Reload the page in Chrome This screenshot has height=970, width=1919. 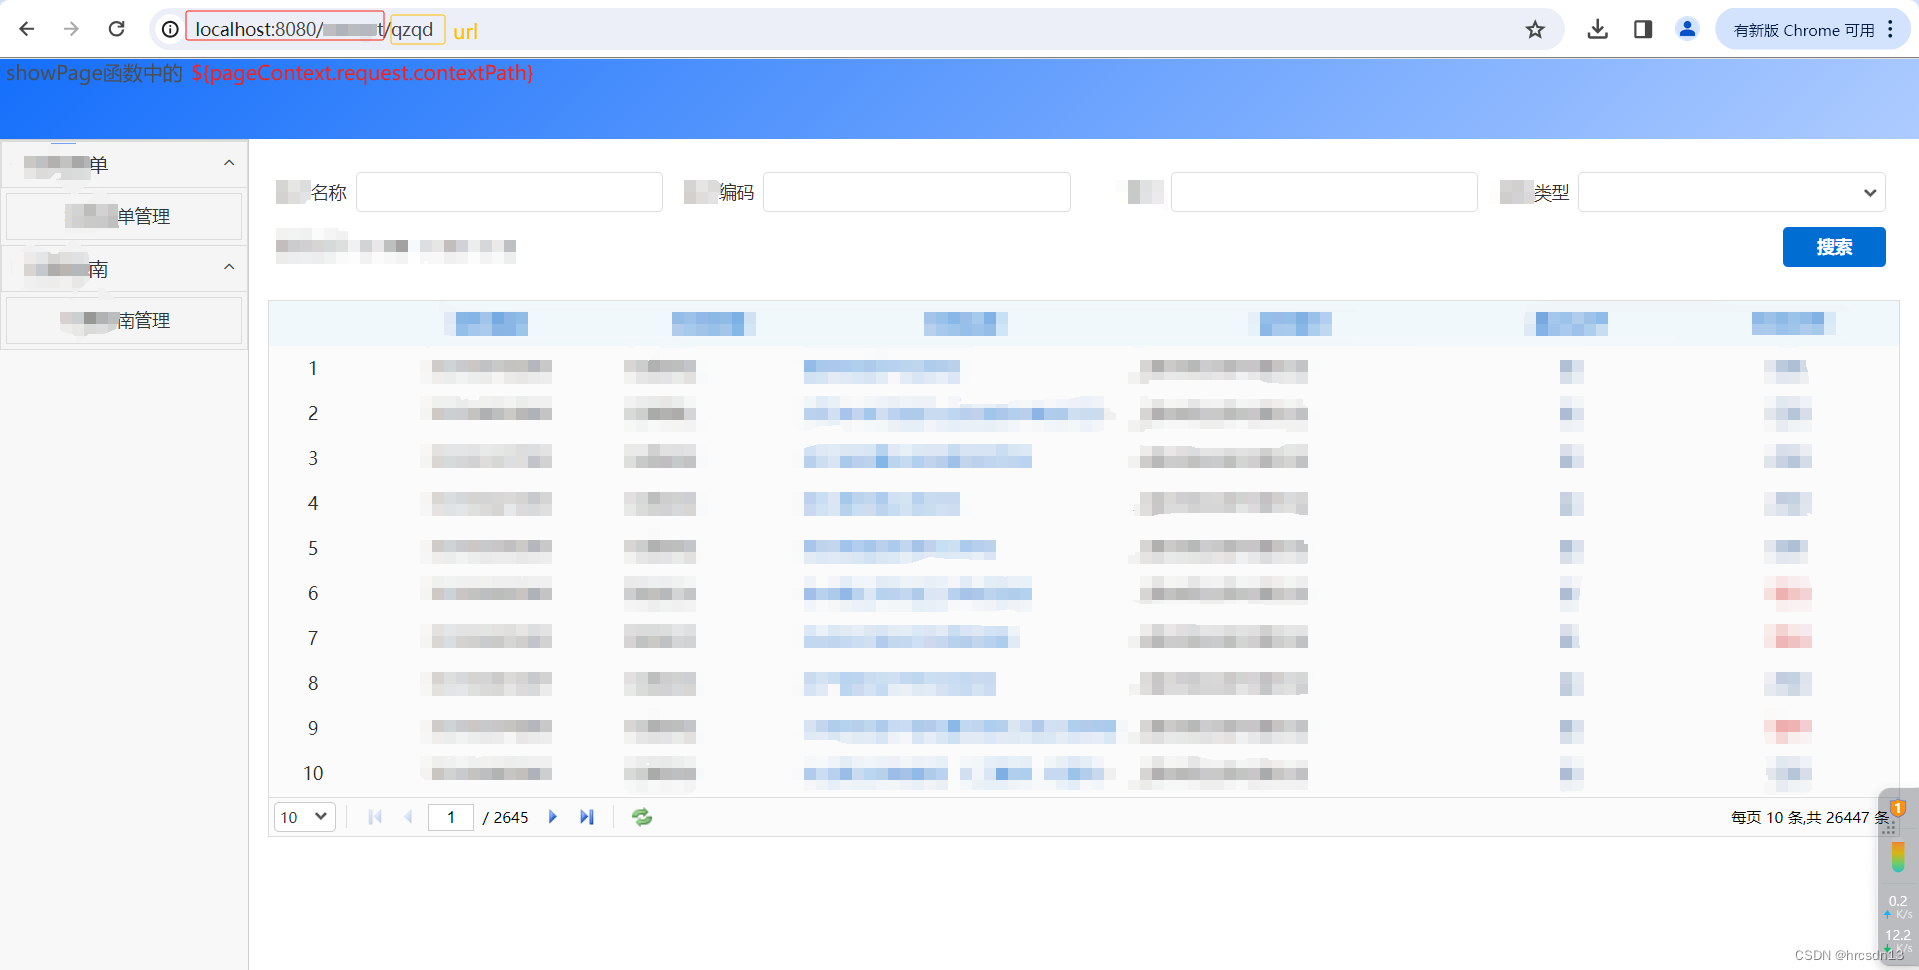(x=116, y=29)
